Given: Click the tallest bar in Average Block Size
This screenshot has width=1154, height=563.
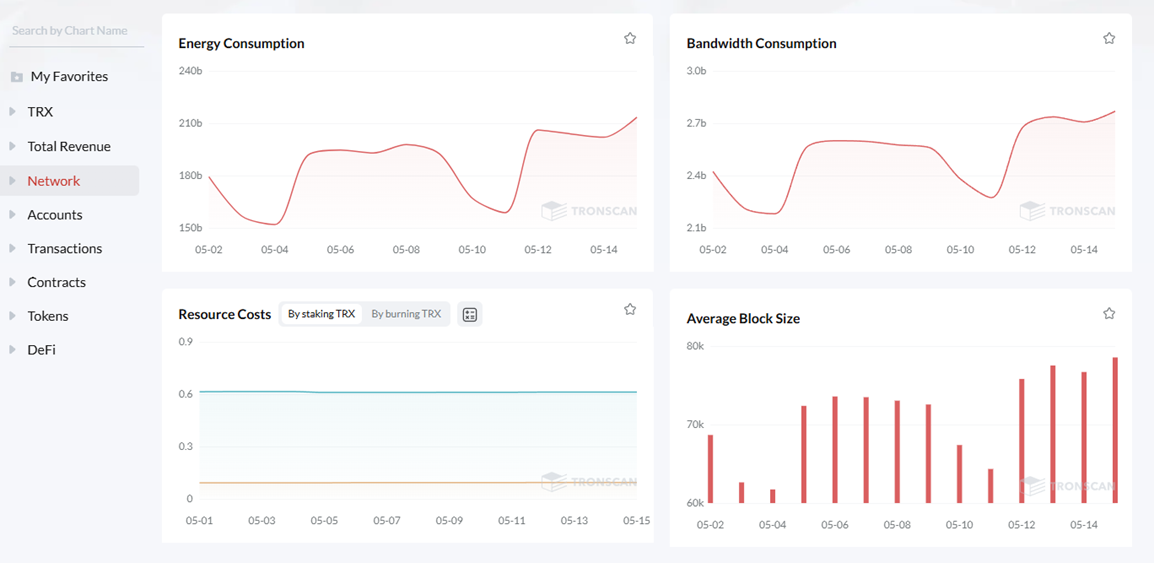Looking at the screenshot, I should click(1115, 431).
